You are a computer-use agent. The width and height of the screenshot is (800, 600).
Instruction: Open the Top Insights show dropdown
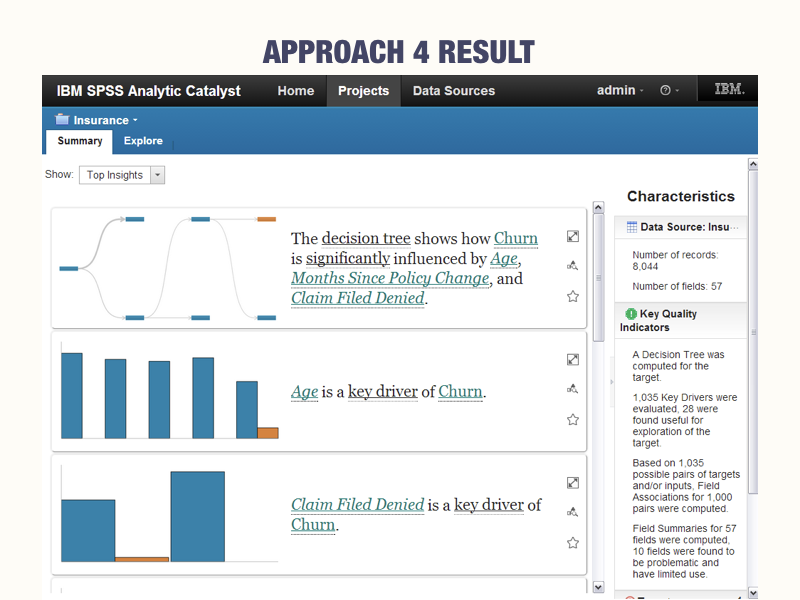(x=122, y=175)
